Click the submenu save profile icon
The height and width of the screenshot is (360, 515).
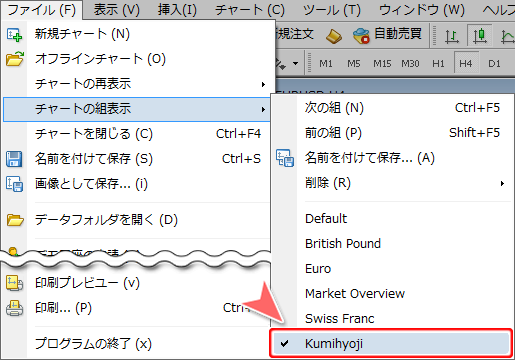pyautogui.click(x=285, y=158)
